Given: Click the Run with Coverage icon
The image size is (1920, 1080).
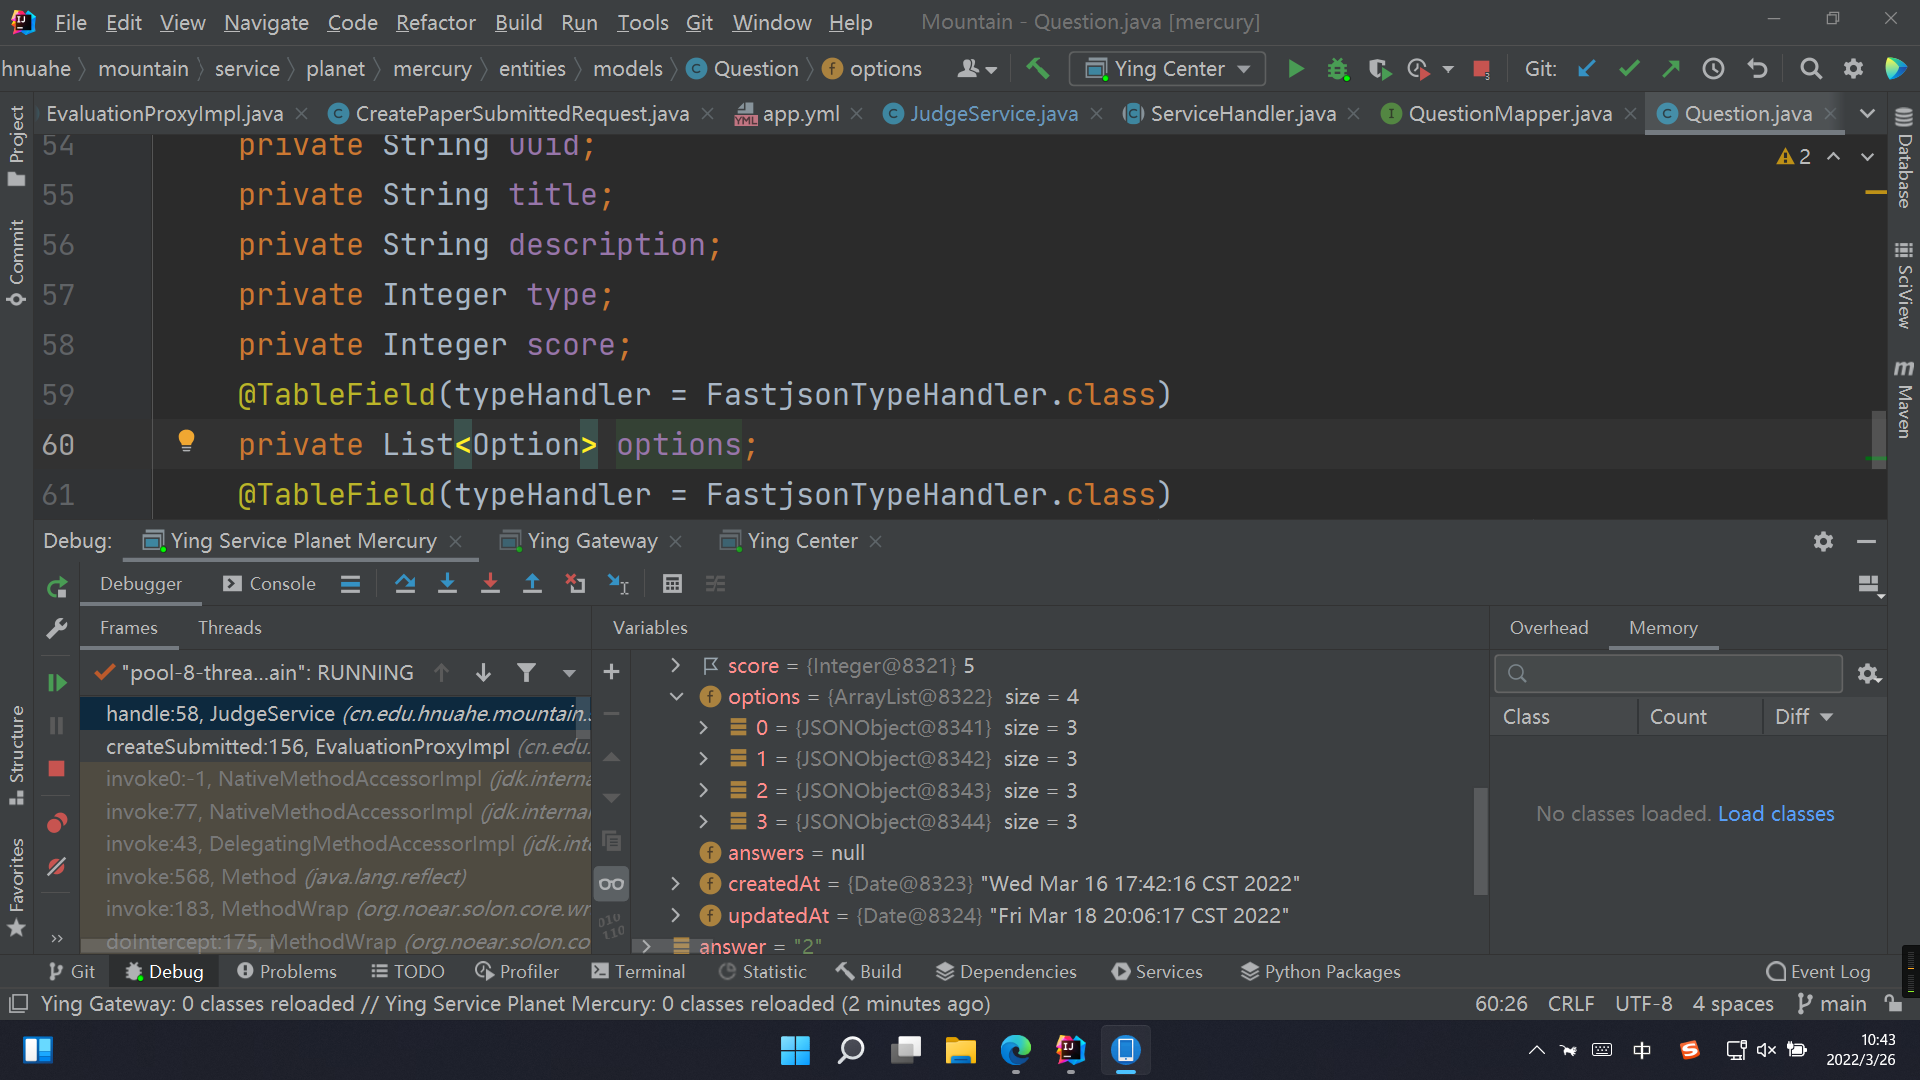Looking at the screenshot, I should (1379, 69).
